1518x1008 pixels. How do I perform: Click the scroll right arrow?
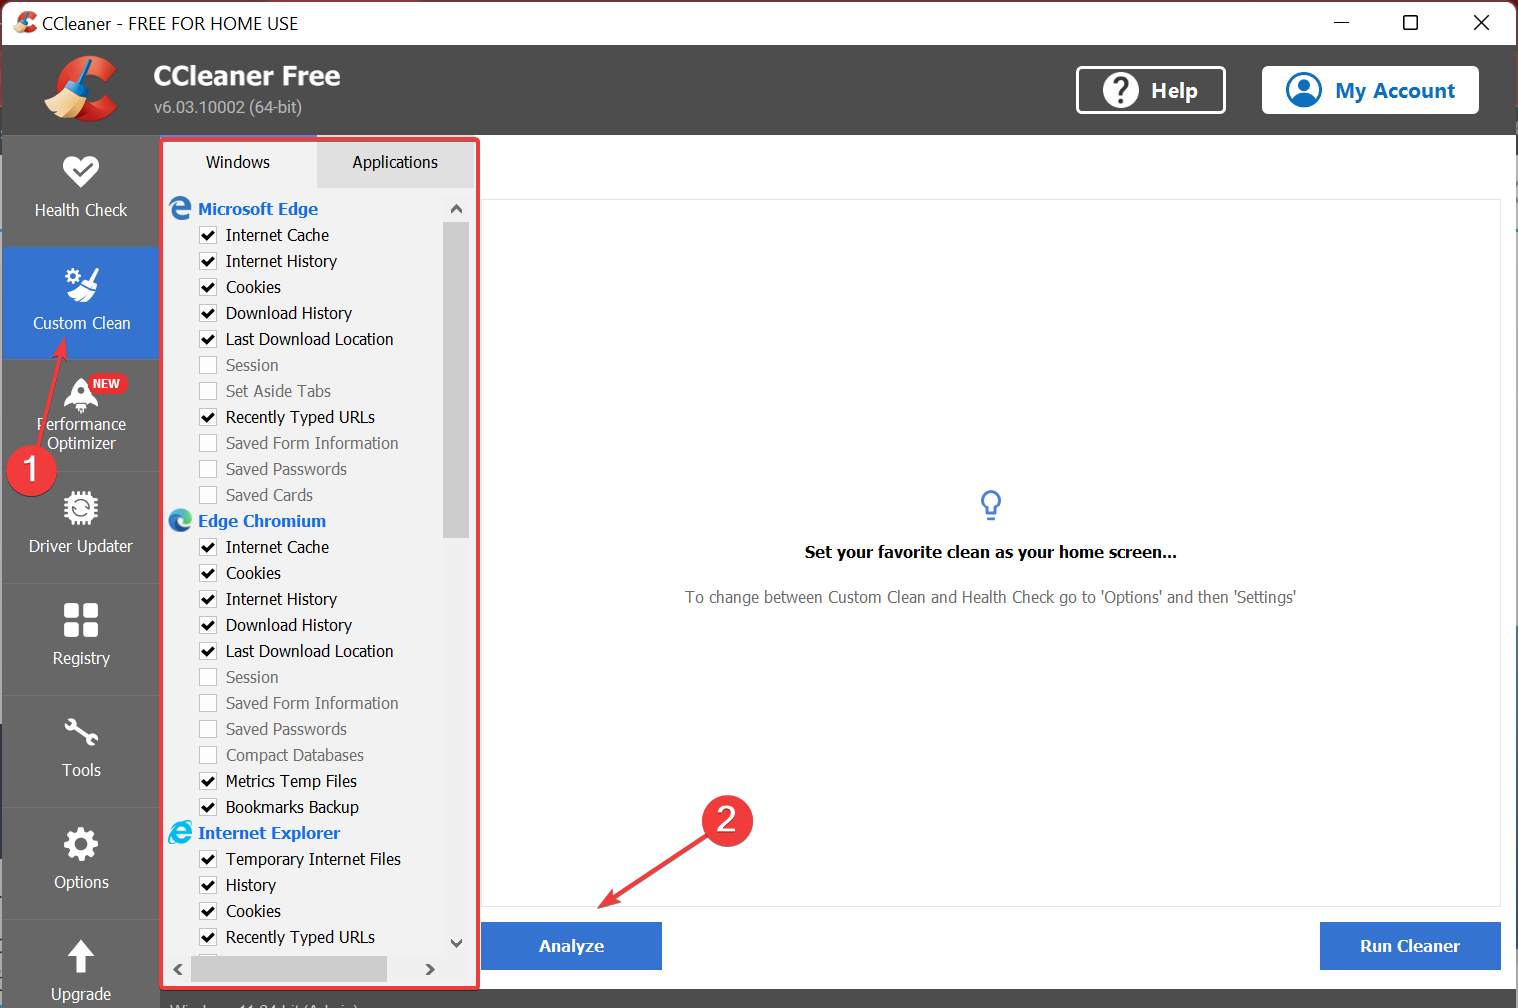coord(430,969)
